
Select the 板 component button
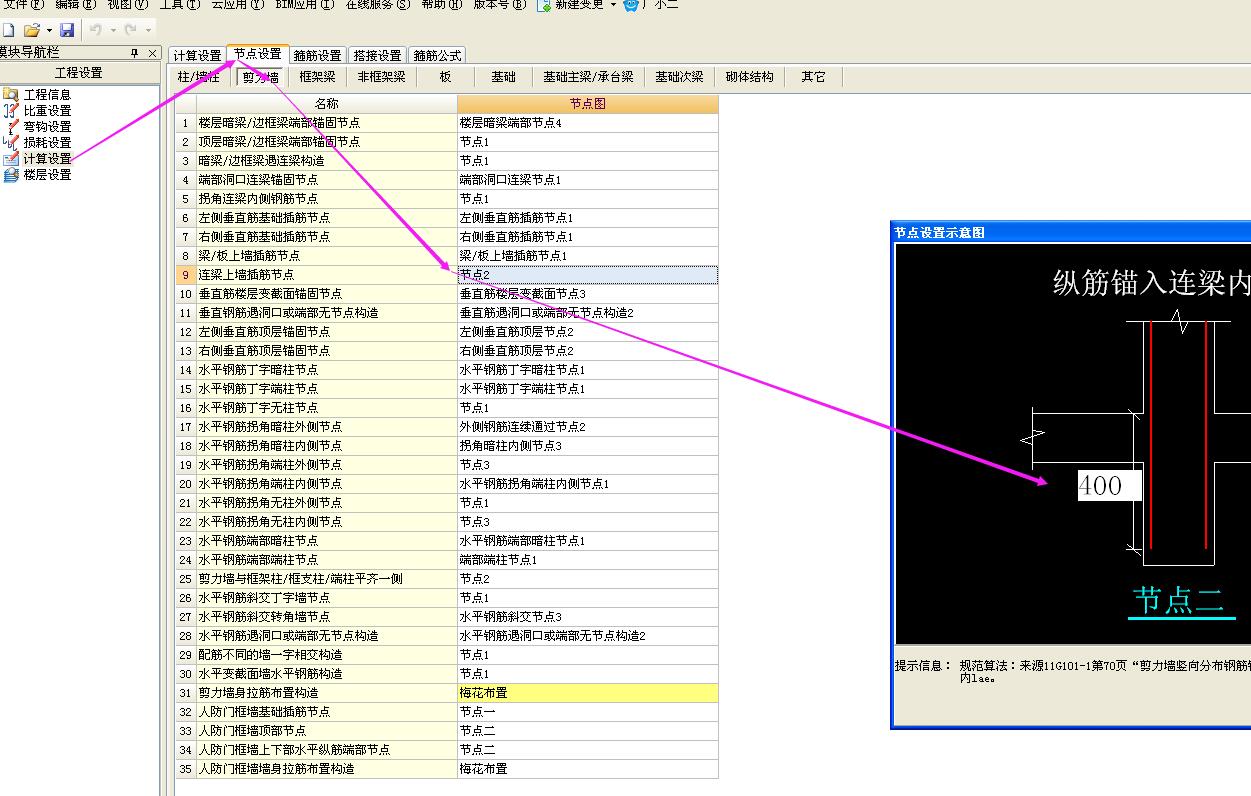pyautogui.click(x=445, y=77)
